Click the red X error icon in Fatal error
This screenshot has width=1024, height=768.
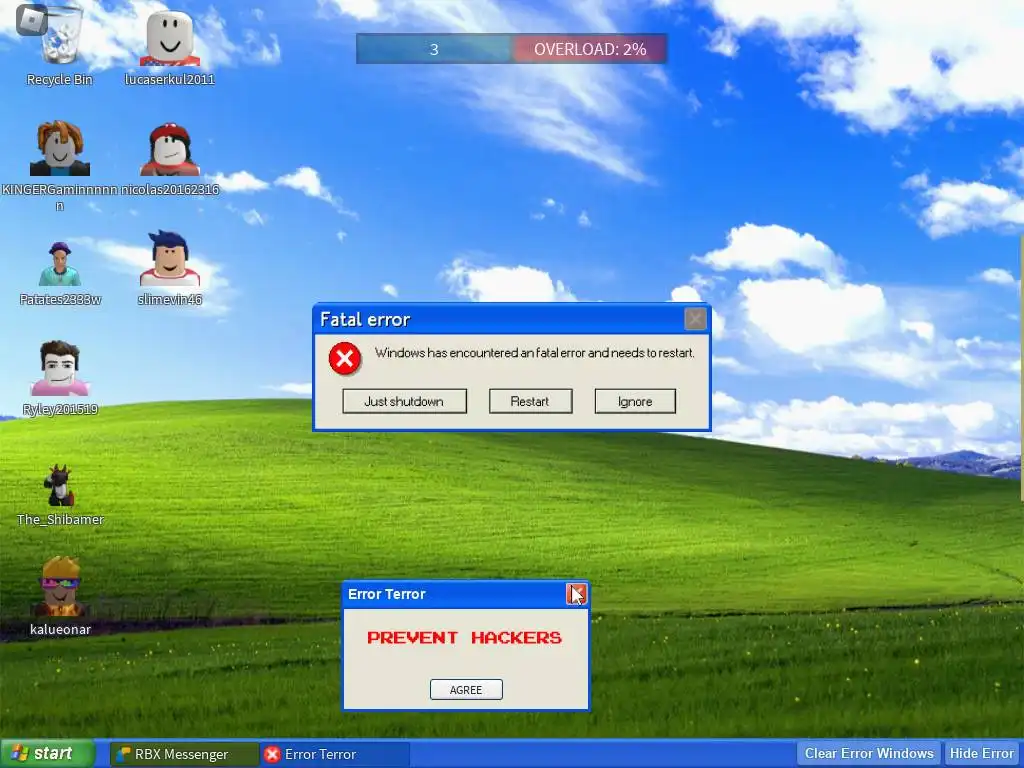point(345,359)
